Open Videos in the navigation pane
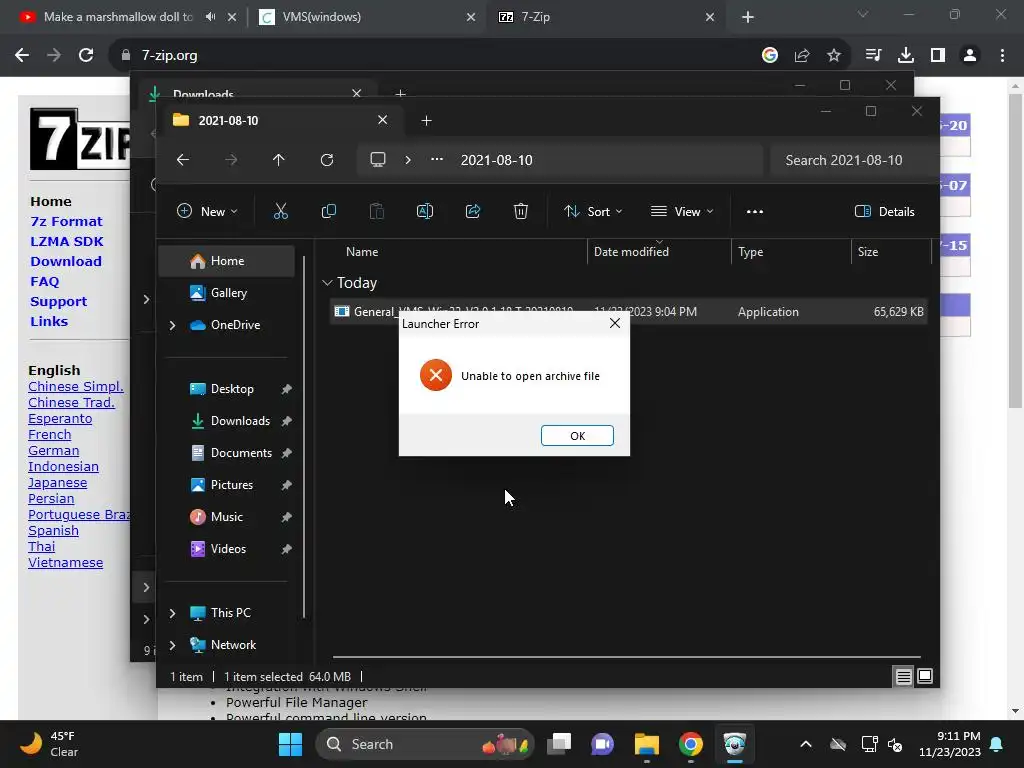The image size is (1024, 768). click(227, 549)
